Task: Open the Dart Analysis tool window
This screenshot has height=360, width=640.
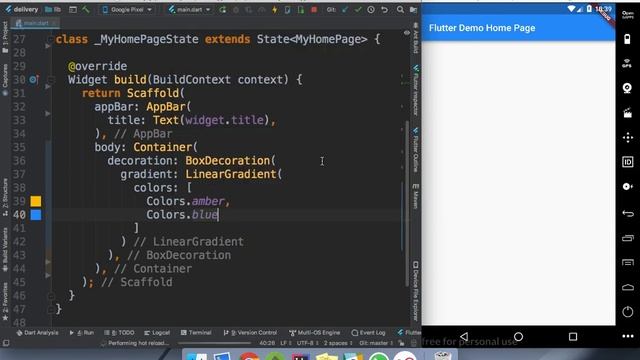Action: pyautogui.click(x=37, y=333)
